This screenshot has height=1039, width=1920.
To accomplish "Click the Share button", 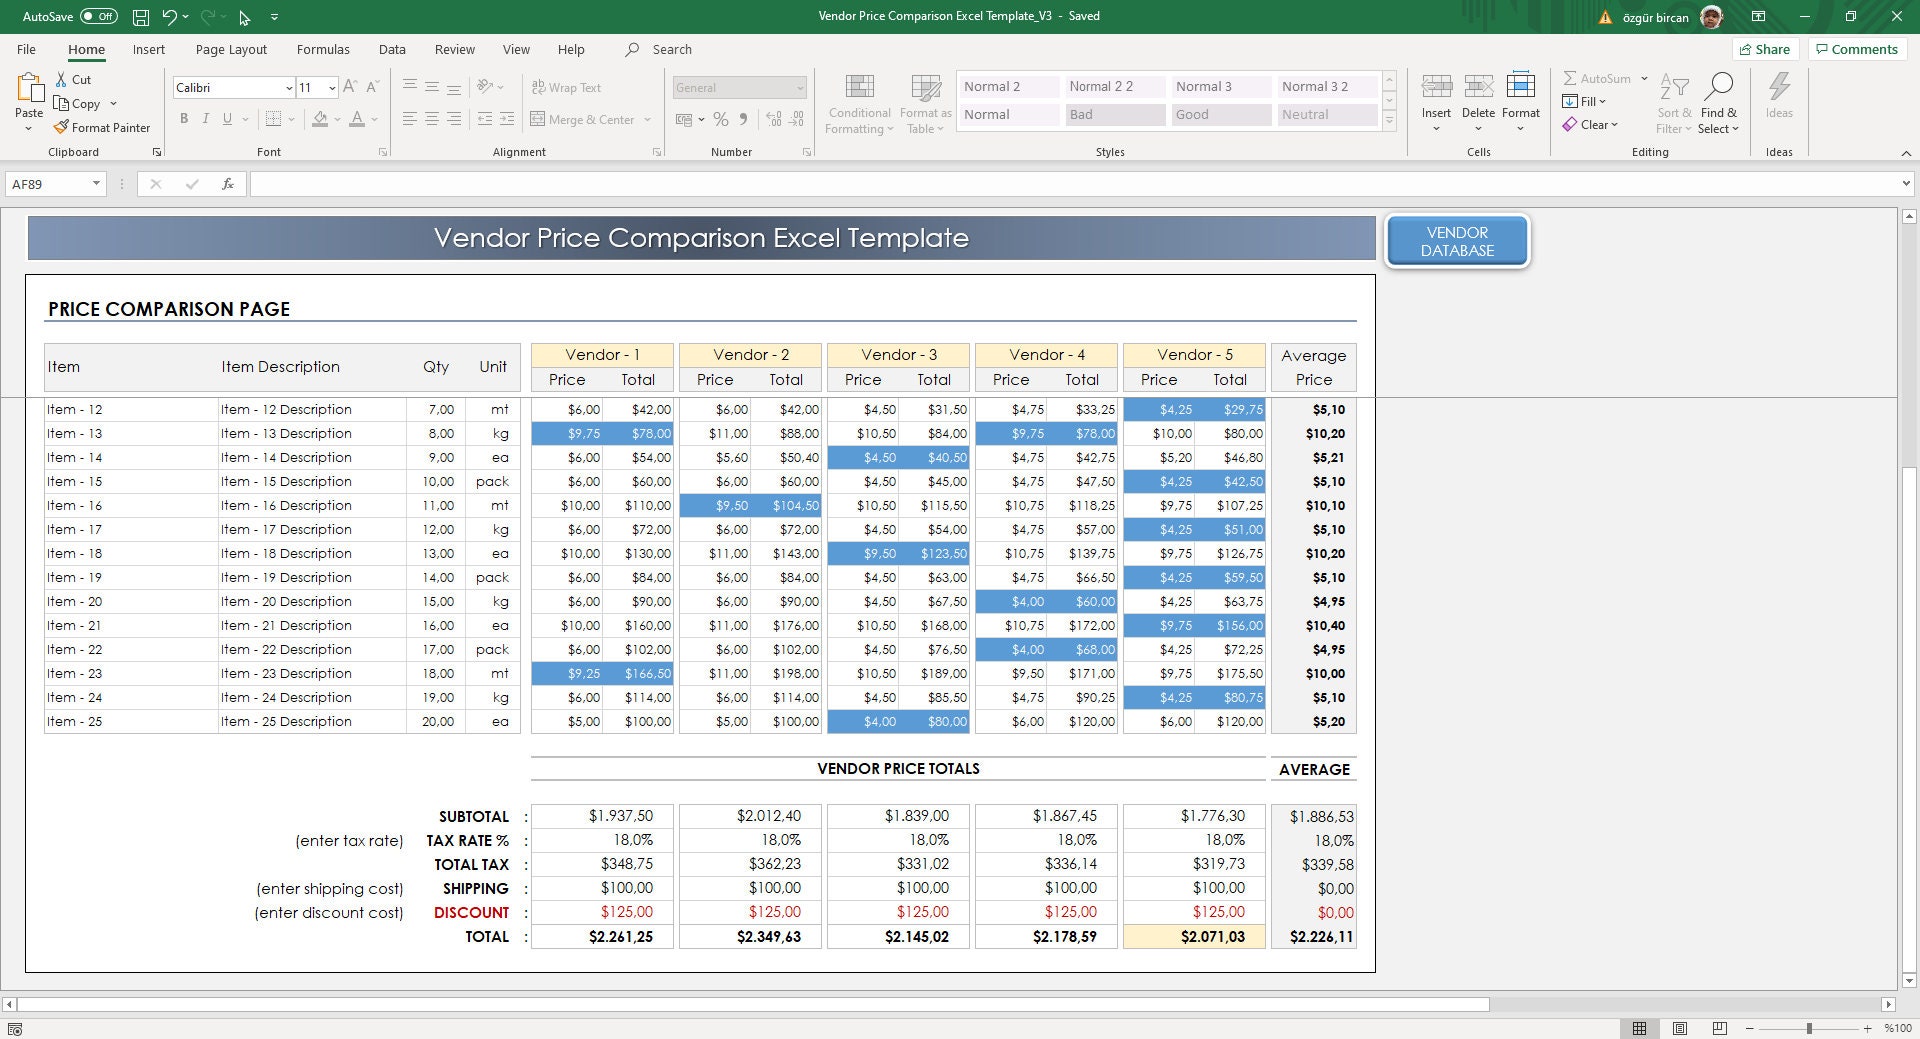I will (1764, 49).
